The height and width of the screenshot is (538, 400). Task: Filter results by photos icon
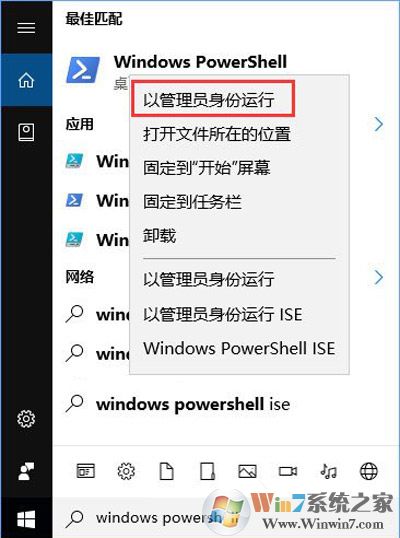(247, 471)
